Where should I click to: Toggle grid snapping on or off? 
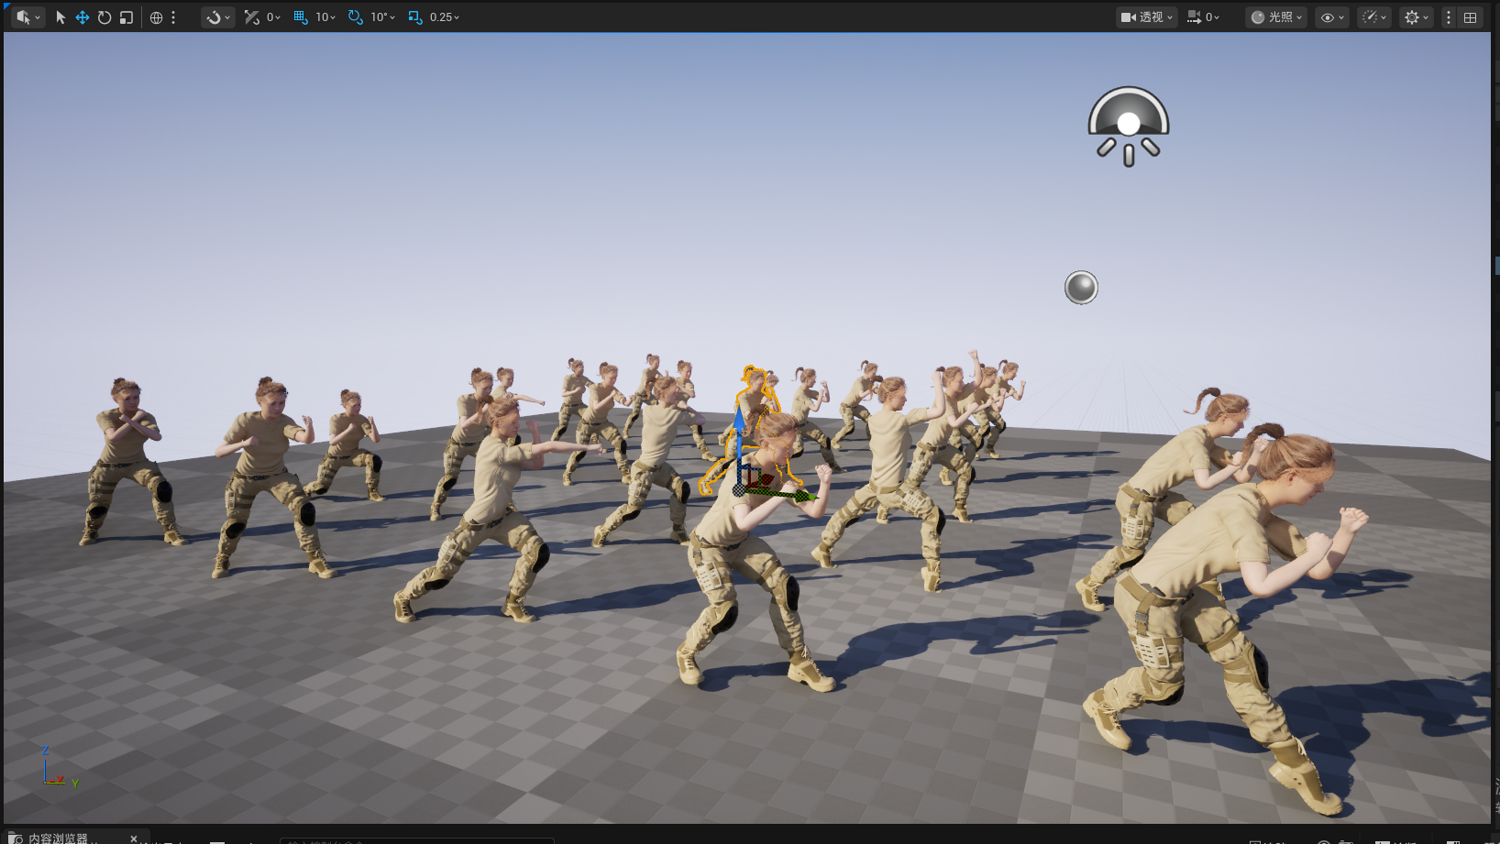300,17
